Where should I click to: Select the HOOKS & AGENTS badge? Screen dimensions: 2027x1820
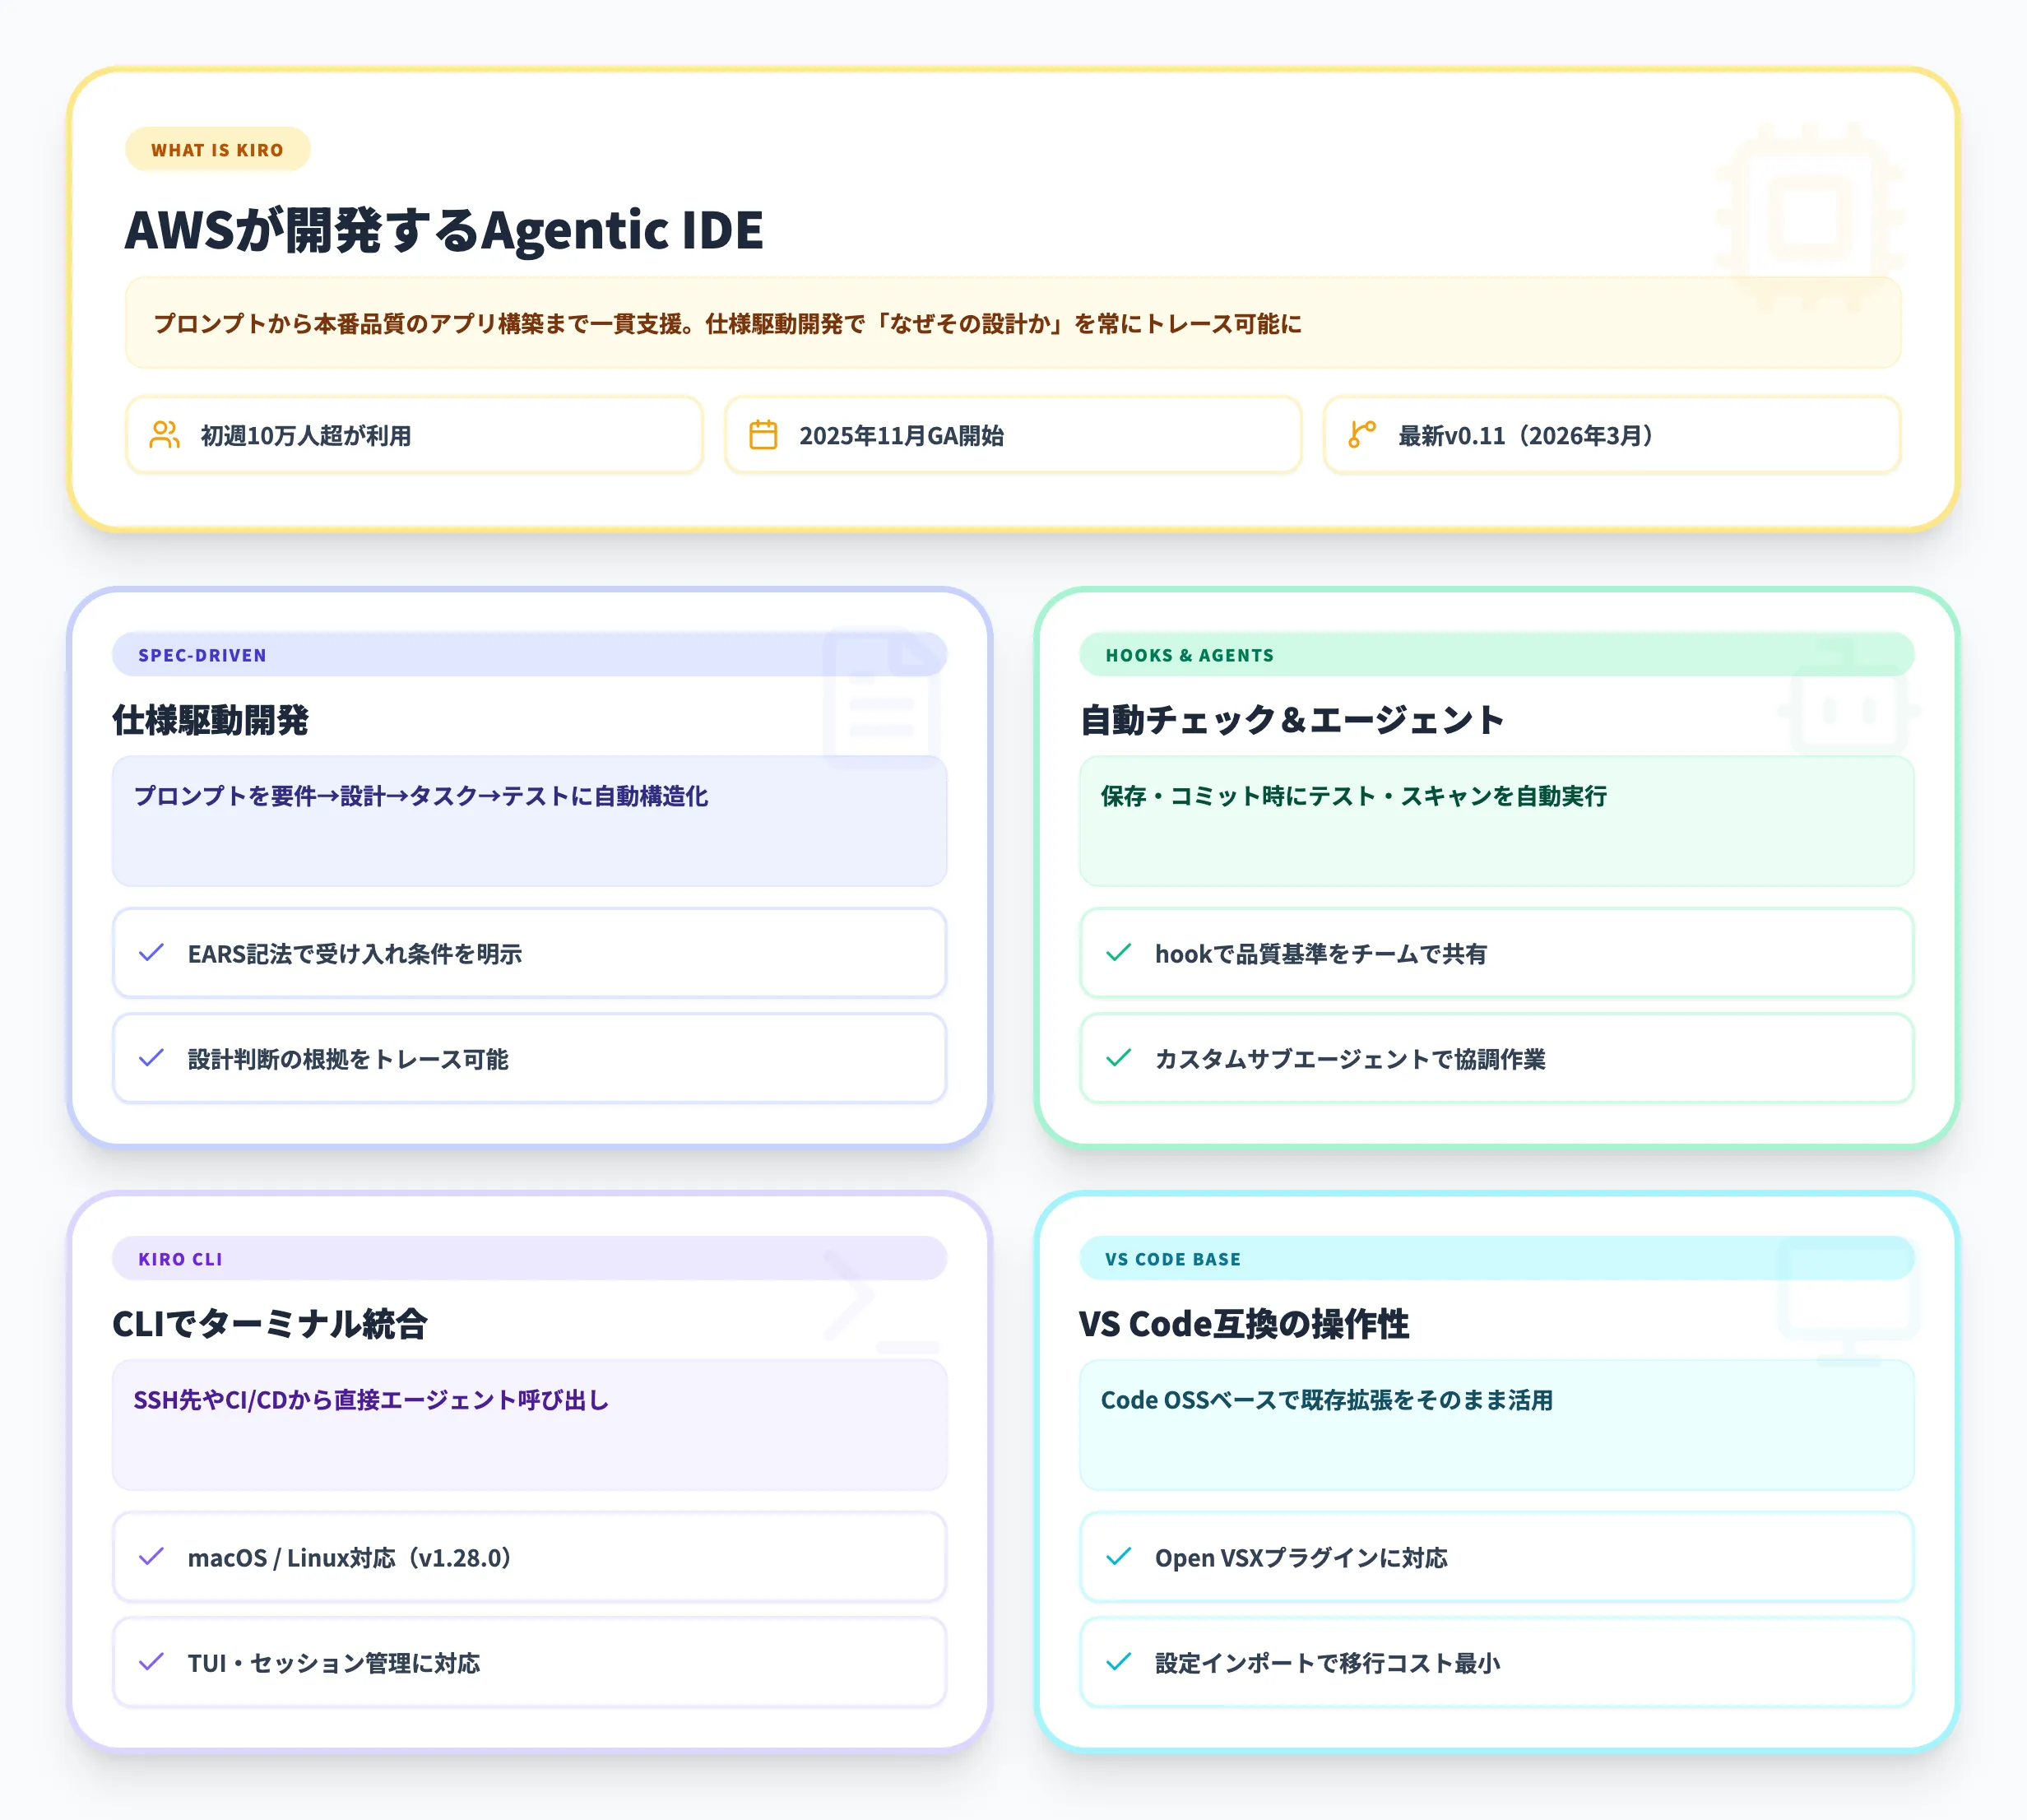click(1190, 655)
